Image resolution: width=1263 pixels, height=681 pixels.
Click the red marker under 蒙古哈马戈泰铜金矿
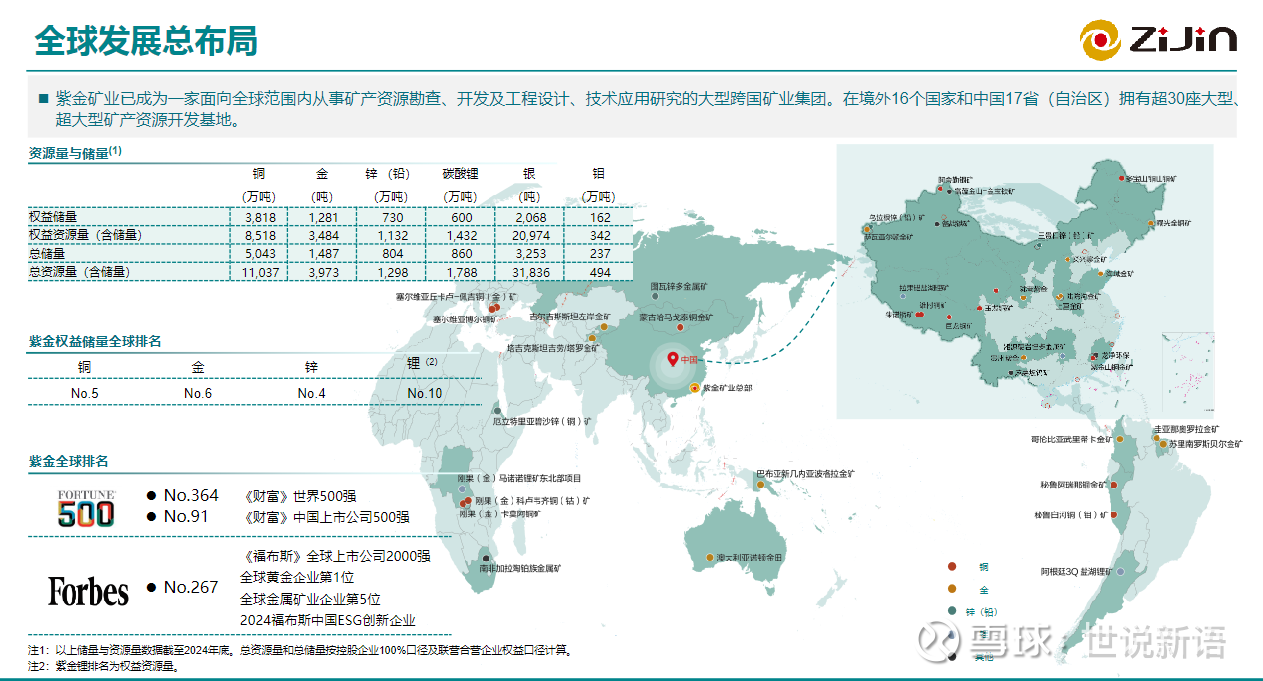(680, 327)
